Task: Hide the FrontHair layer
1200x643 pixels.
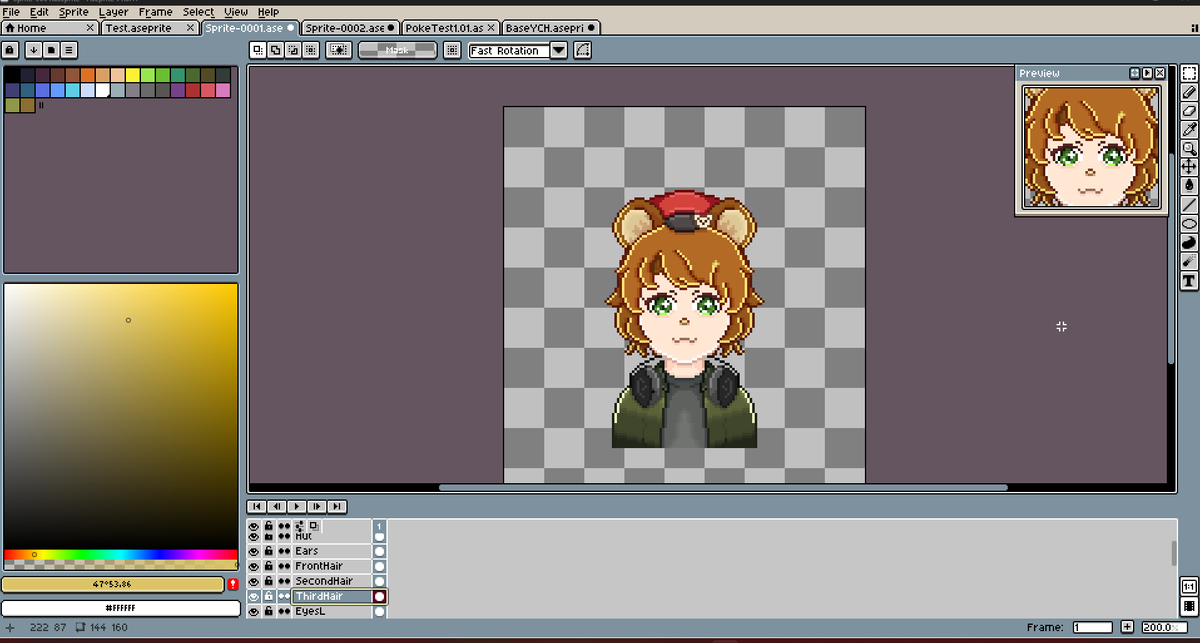Action: pos(254,566)
